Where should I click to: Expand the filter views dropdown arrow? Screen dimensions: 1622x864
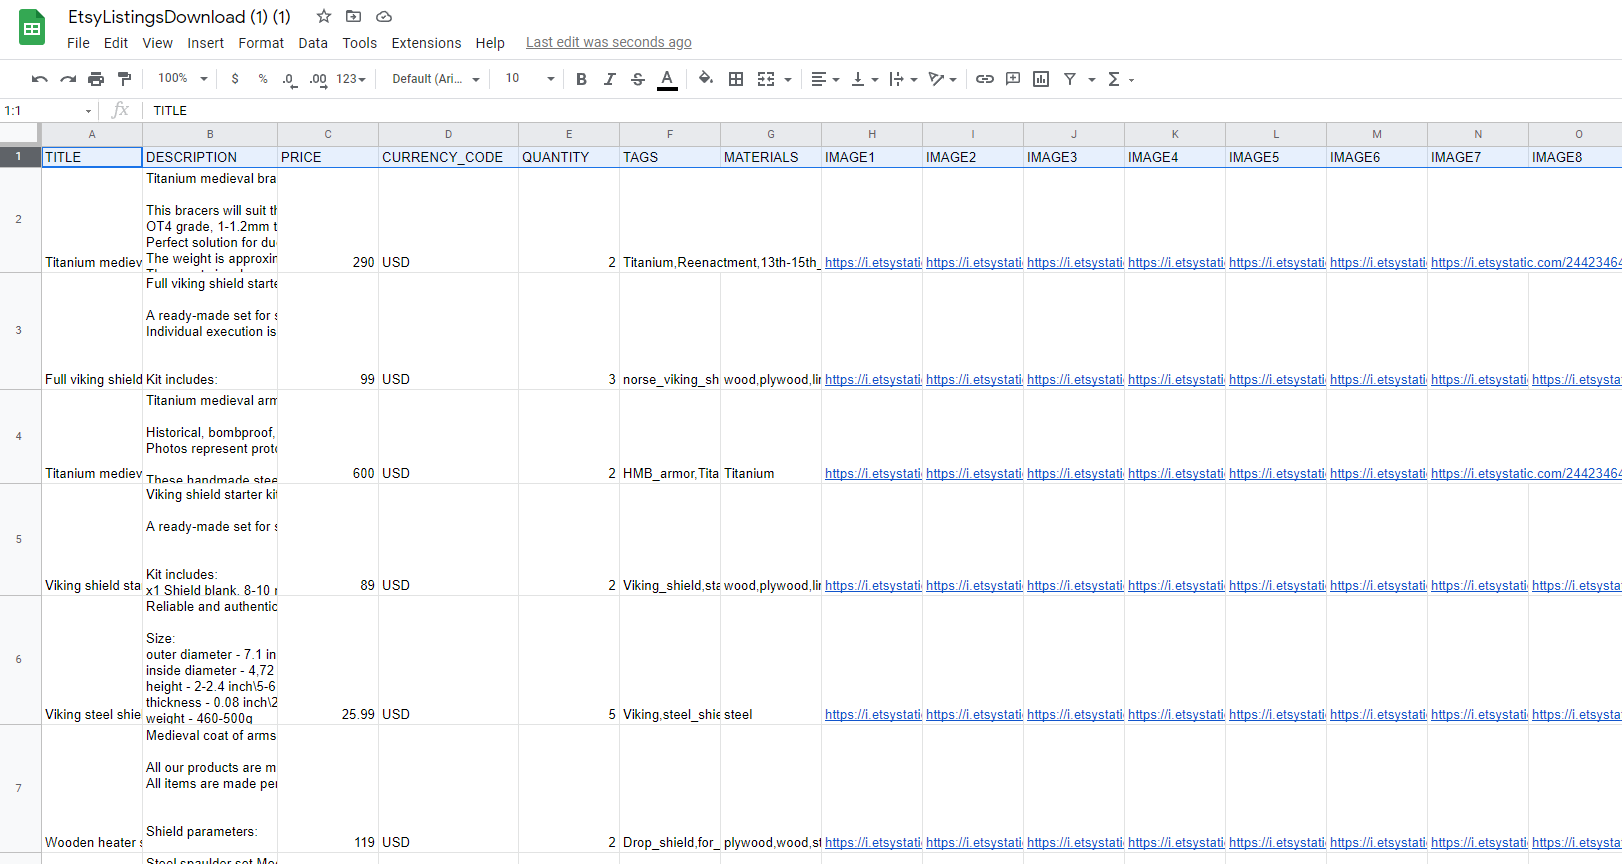click(1092, 79)
